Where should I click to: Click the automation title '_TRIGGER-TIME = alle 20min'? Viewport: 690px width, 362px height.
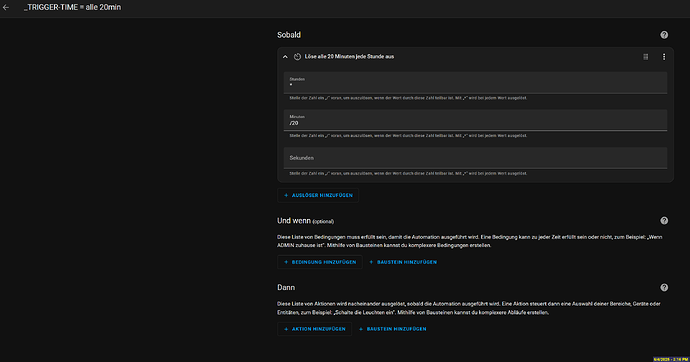72,7
